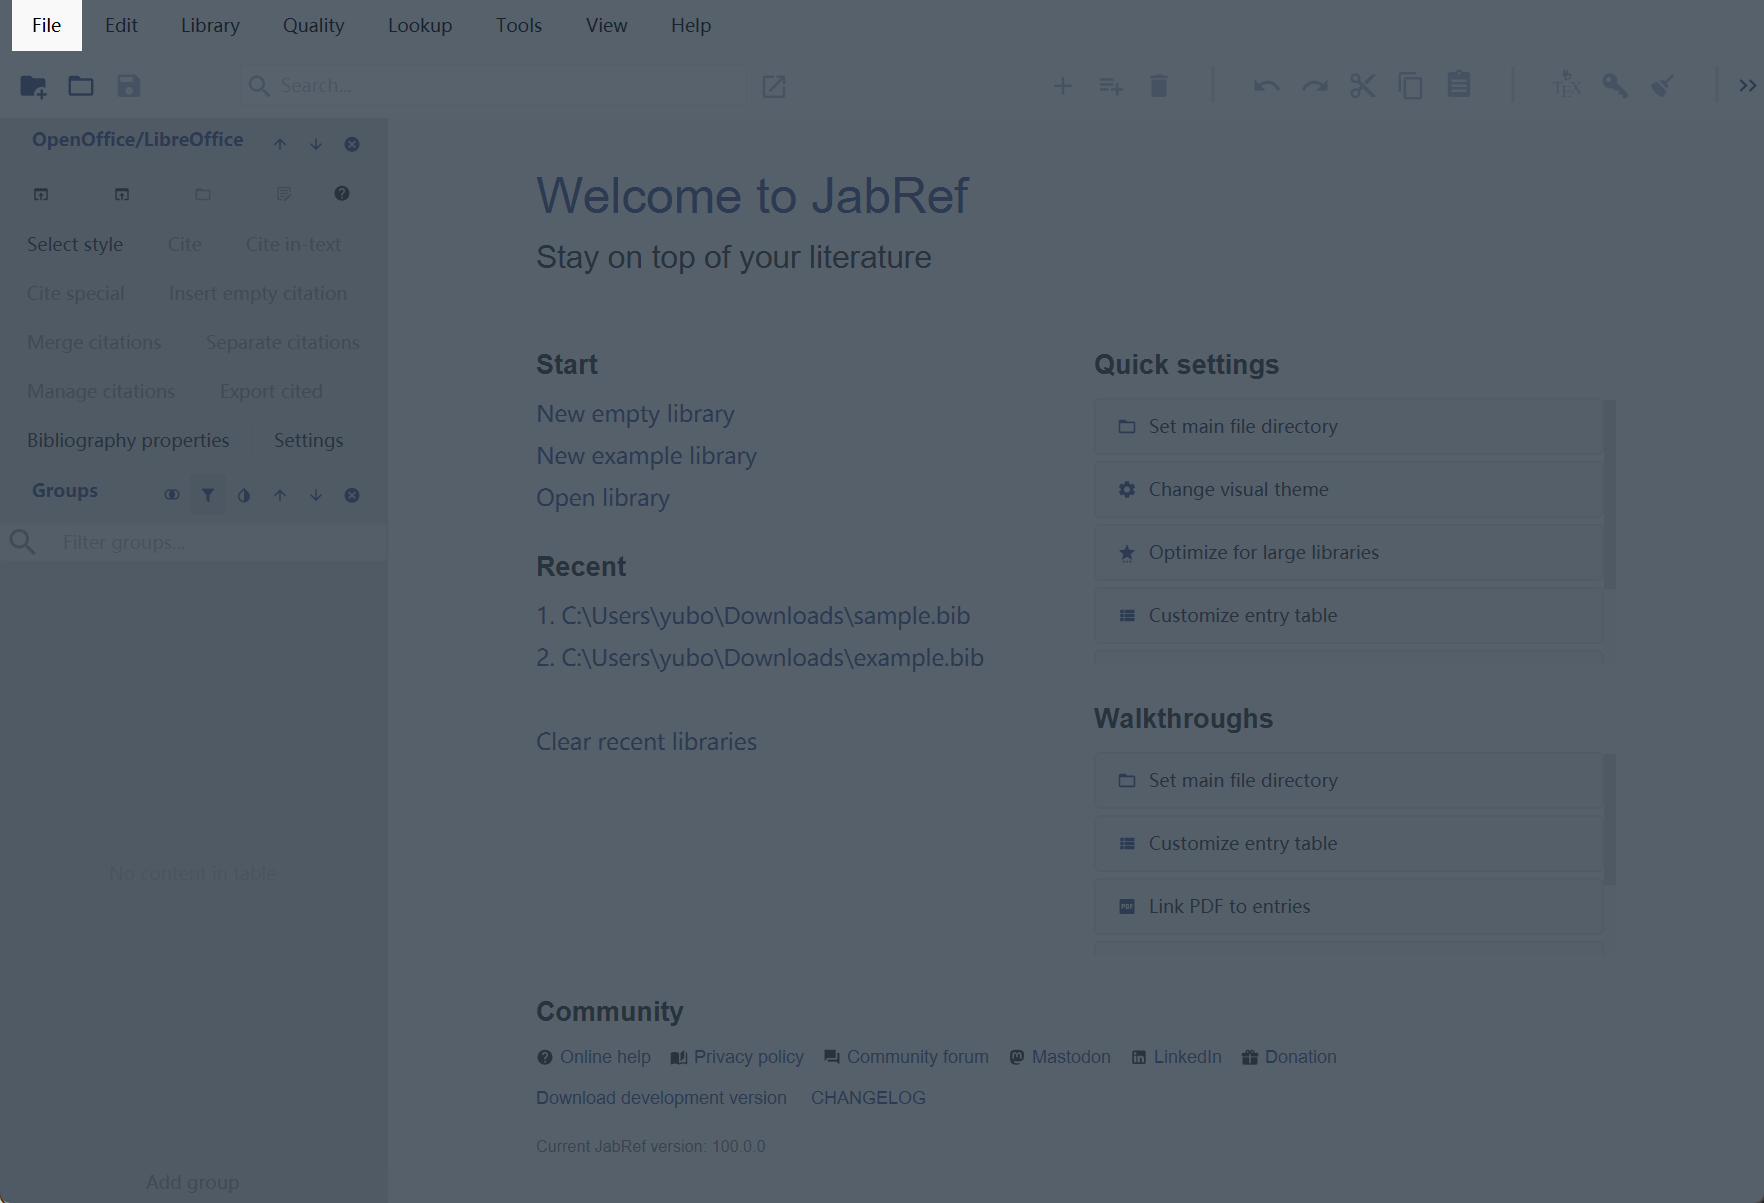Click the Copy icon

click(x=1411, y=86)
